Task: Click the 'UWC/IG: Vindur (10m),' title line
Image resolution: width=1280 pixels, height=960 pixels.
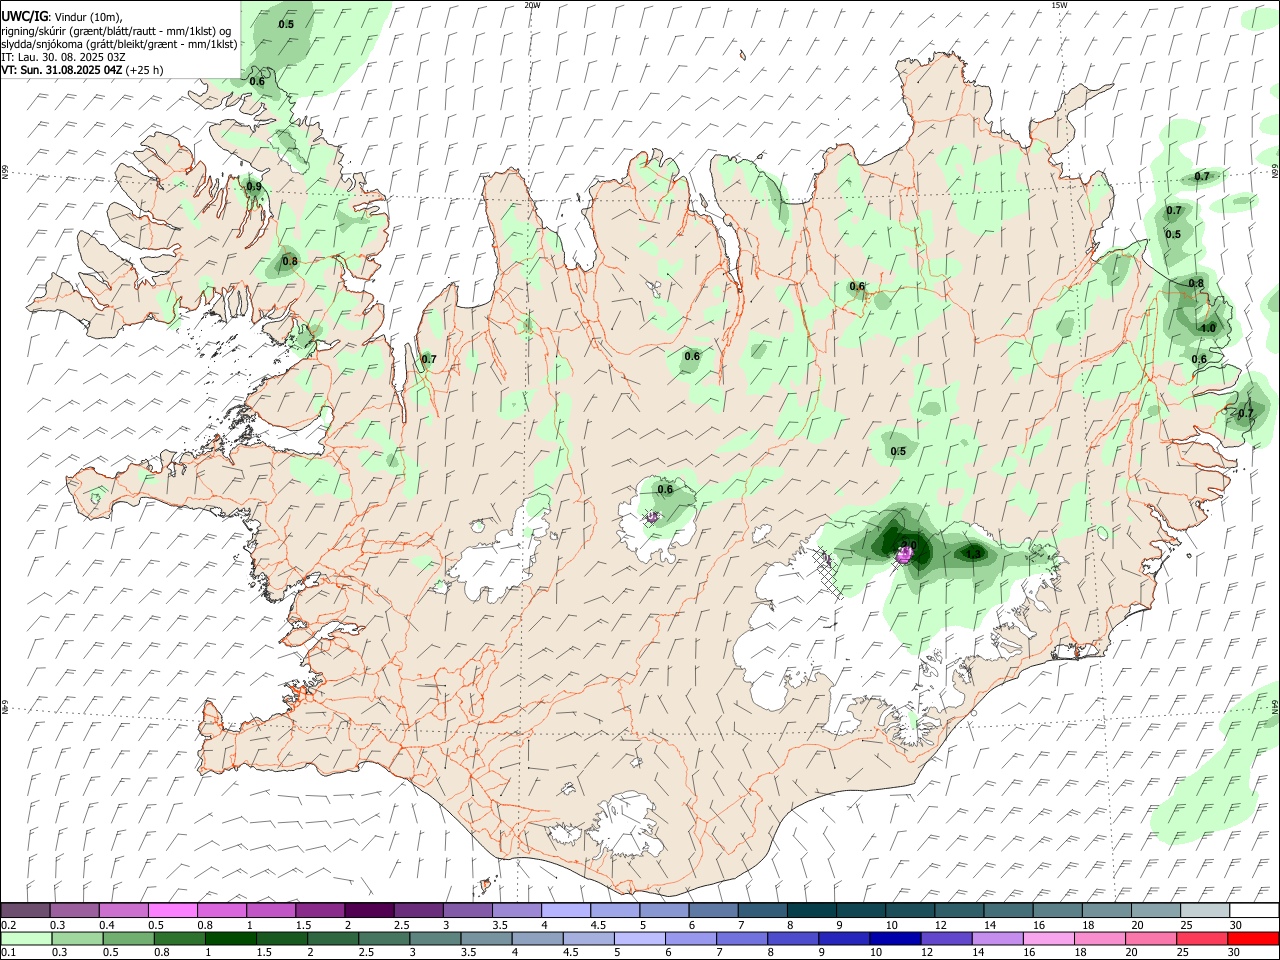Action: (62, 17)
